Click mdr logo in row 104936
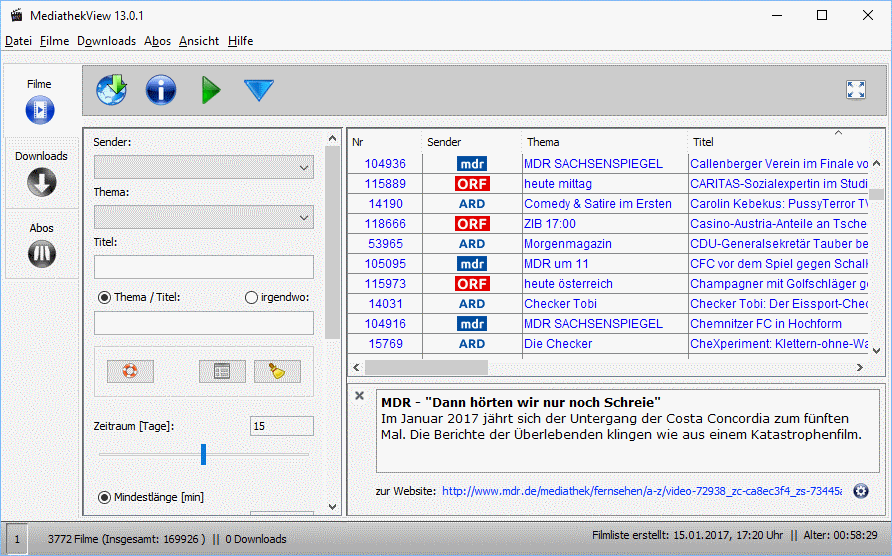Viewport: 892px width, 556px height. [x=472, y=164]
